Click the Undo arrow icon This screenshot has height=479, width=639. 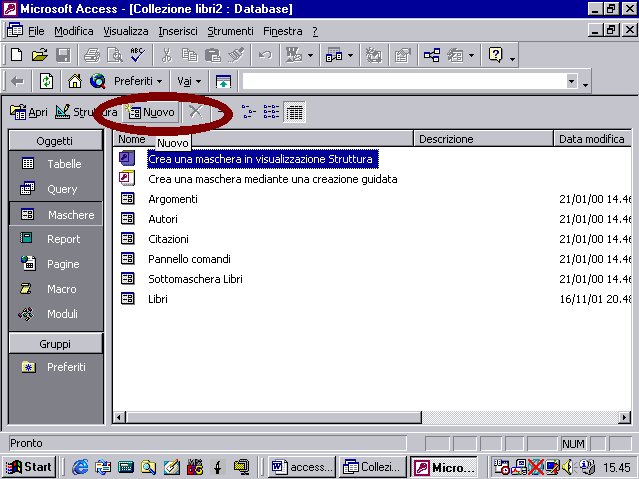[265, 55]
